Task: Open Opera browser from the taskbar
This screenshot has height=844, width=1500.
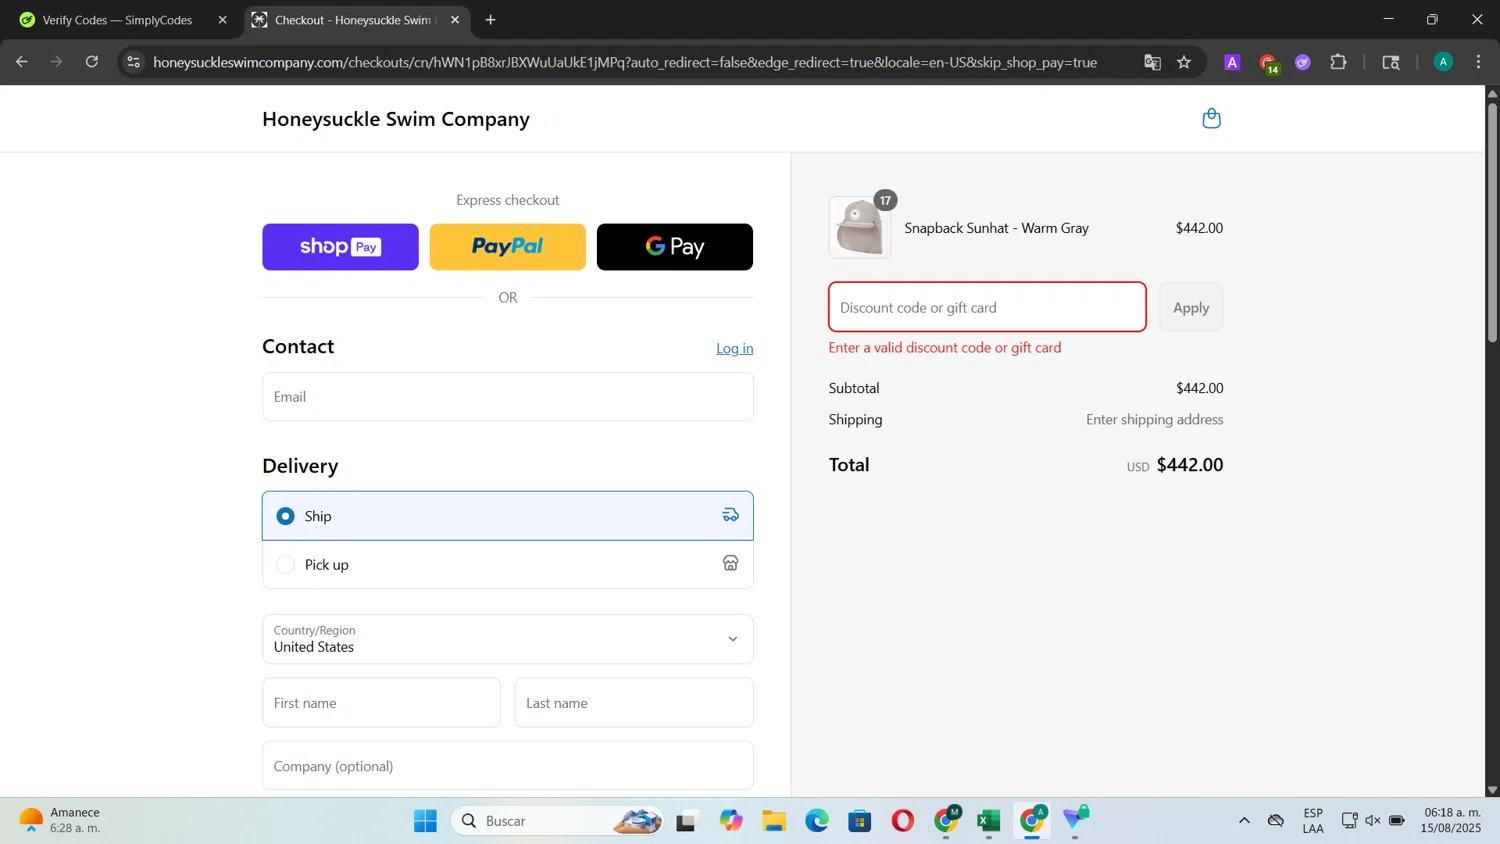Action: pyautogui.click(x=903, y=821)
